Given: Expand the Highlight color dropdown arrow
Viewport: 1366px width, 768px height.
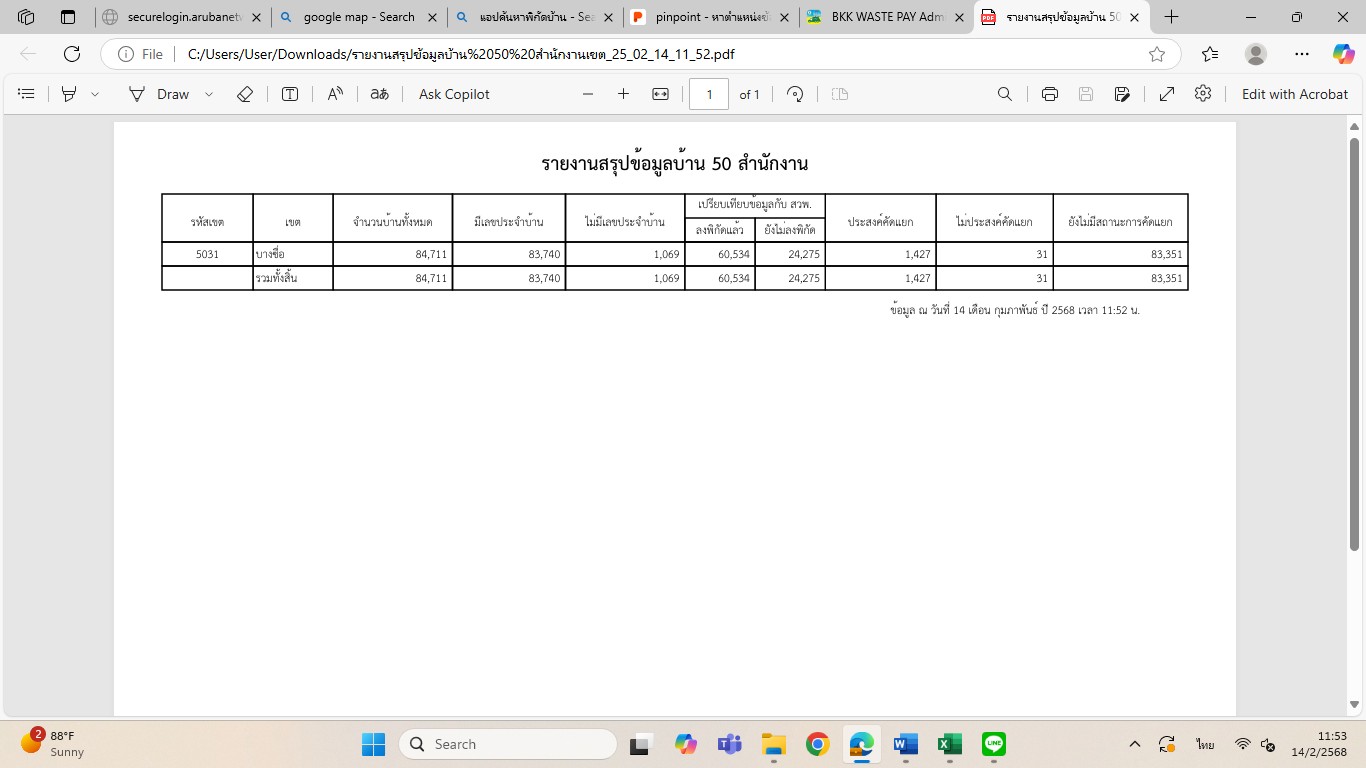Looking at the screenshot, I should point(95,94).
